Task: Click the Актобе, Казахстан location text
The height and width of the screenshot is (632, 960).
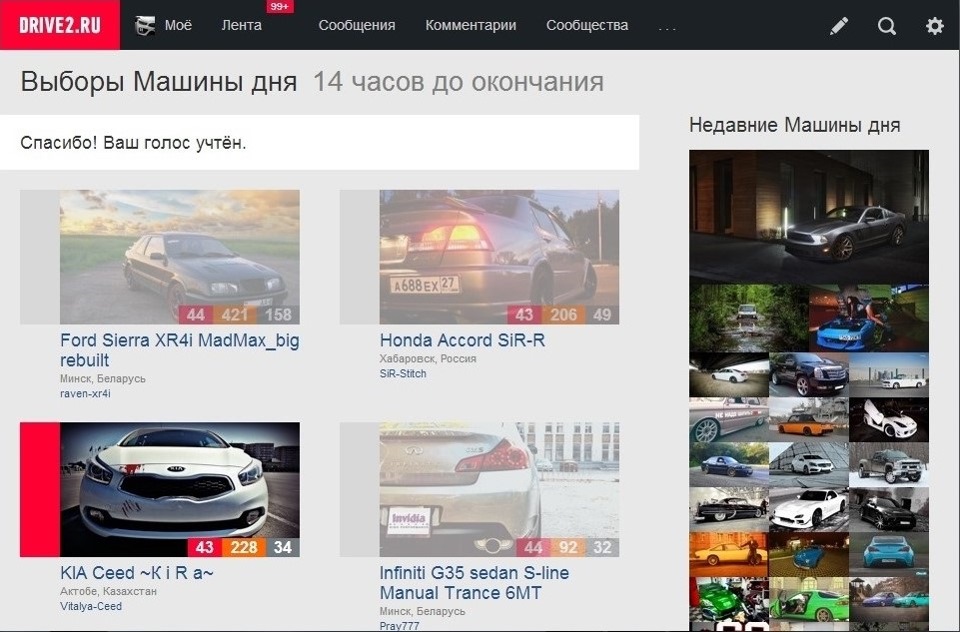Action: coord(108,592)
